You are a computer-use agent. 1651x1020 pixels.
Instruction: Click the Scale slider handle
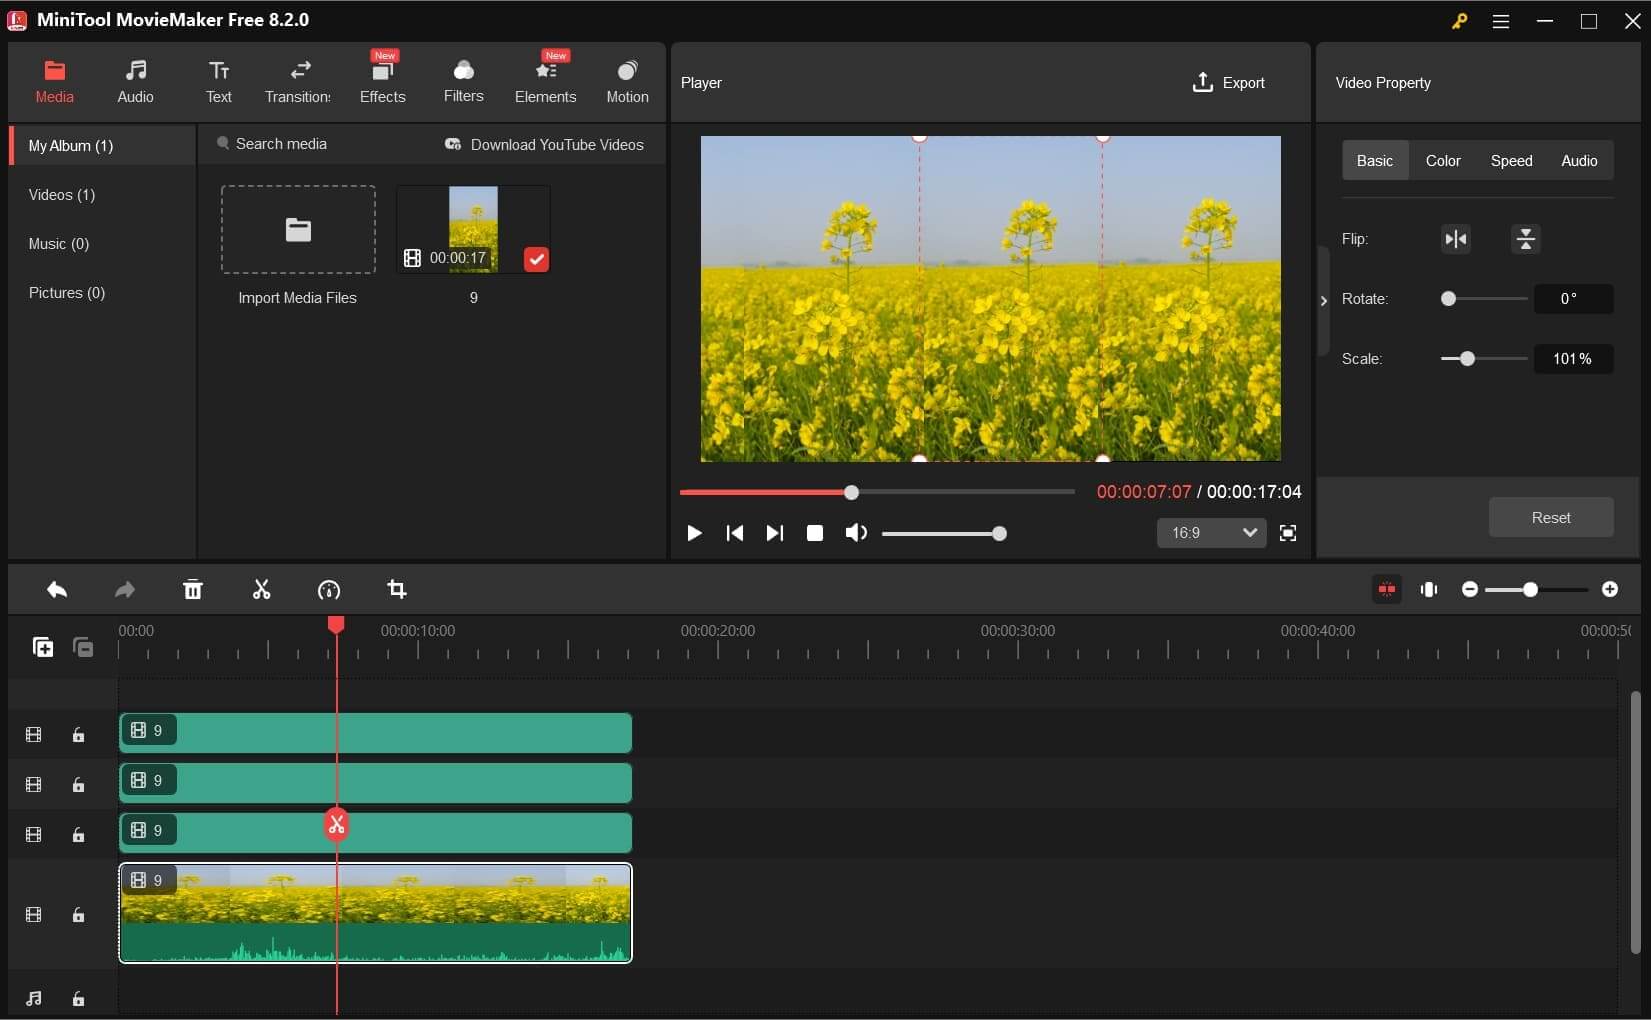click(x=1467, y=359)
